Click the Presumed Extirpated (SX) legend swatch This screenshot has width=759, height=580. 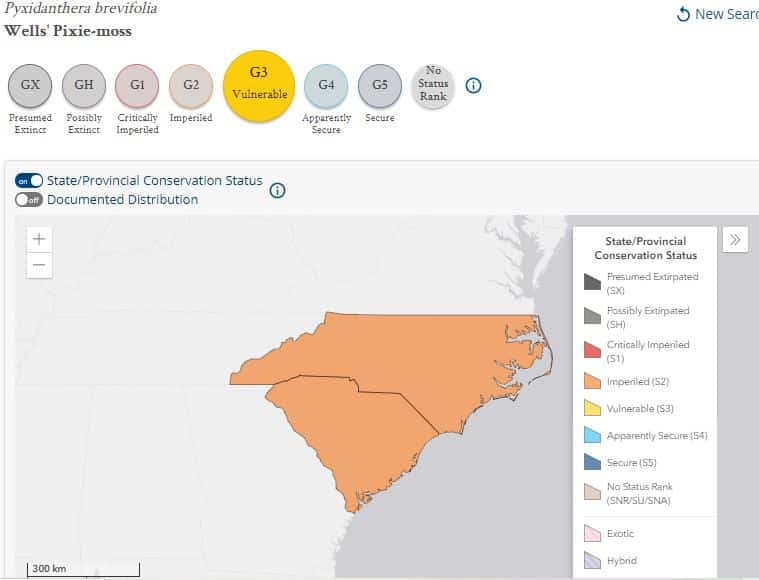point(592,282)
